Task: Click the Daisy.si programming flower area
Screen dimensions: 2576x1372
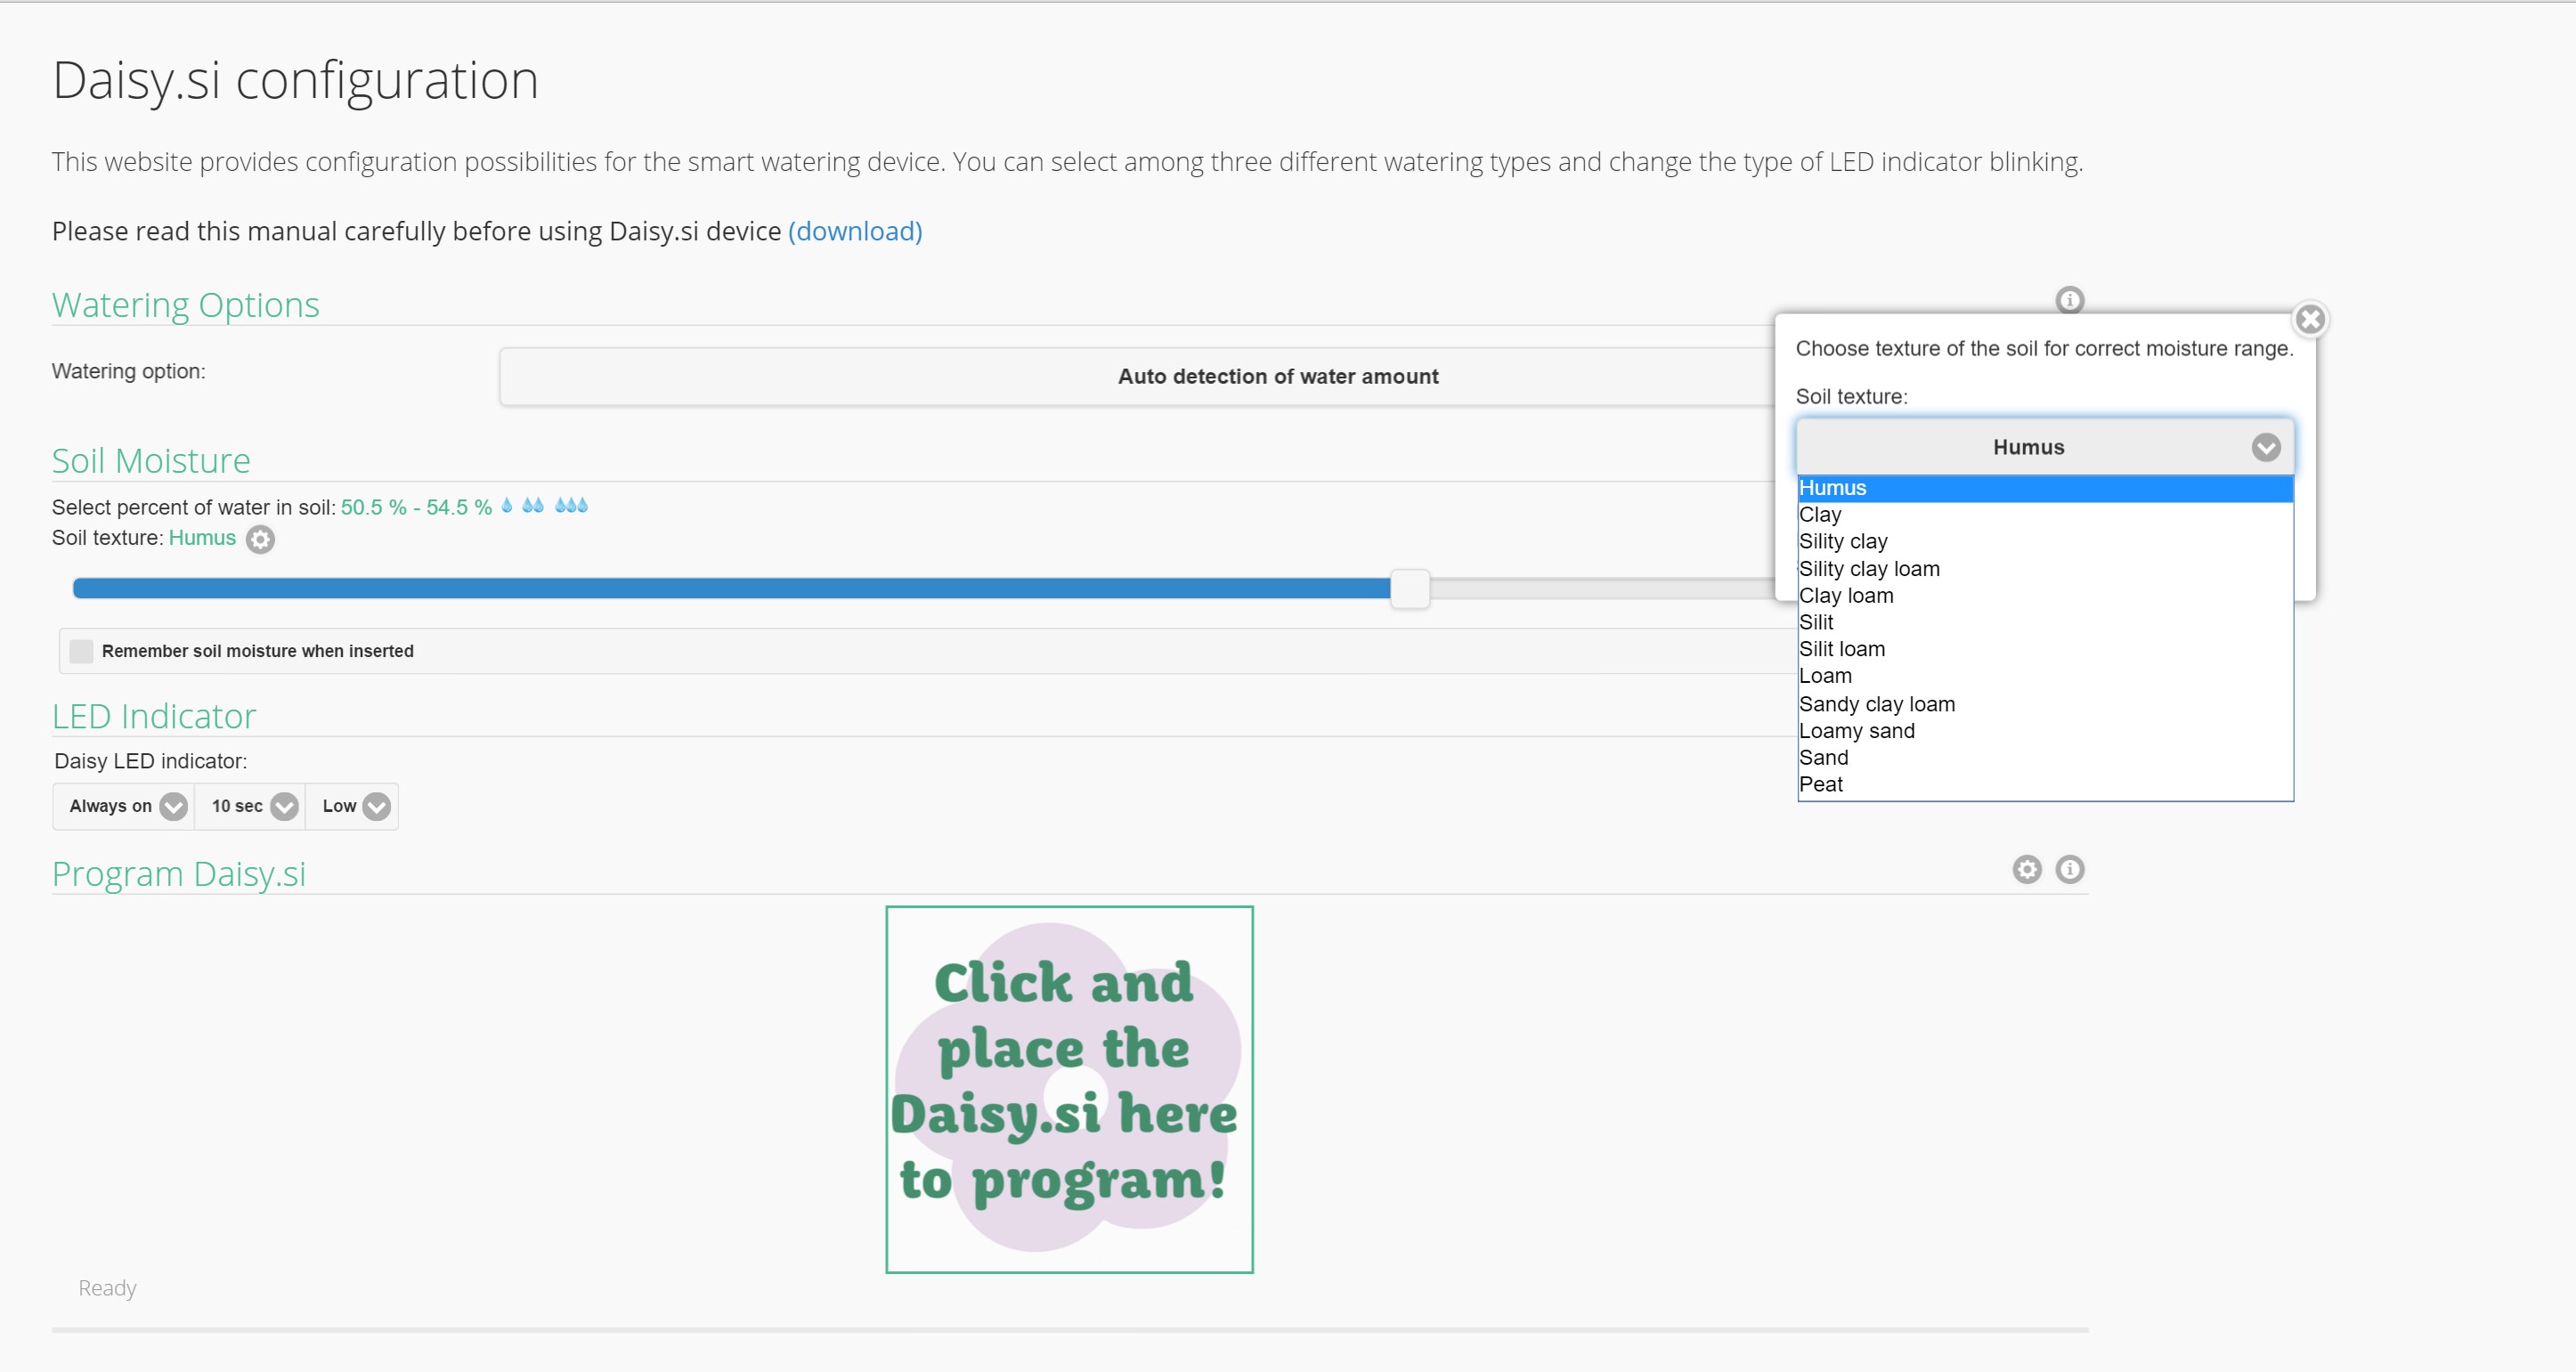Action: 1069,1089
